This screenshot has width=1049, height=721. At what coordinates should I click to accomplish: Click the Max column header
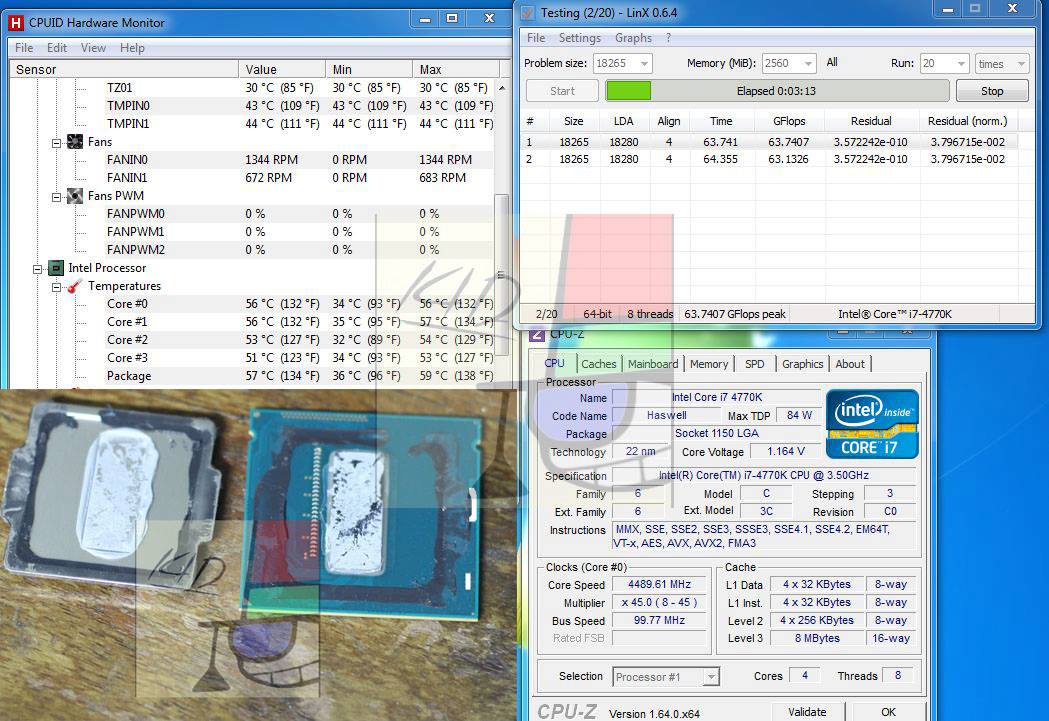(456, 70)
